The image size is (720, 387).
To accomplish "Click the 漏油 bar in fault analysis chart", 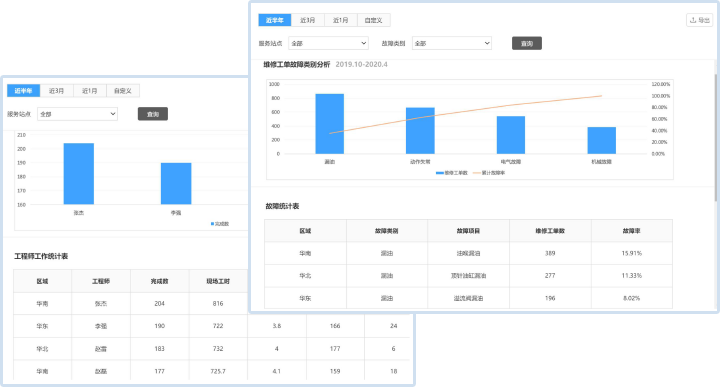I will 329,124.
